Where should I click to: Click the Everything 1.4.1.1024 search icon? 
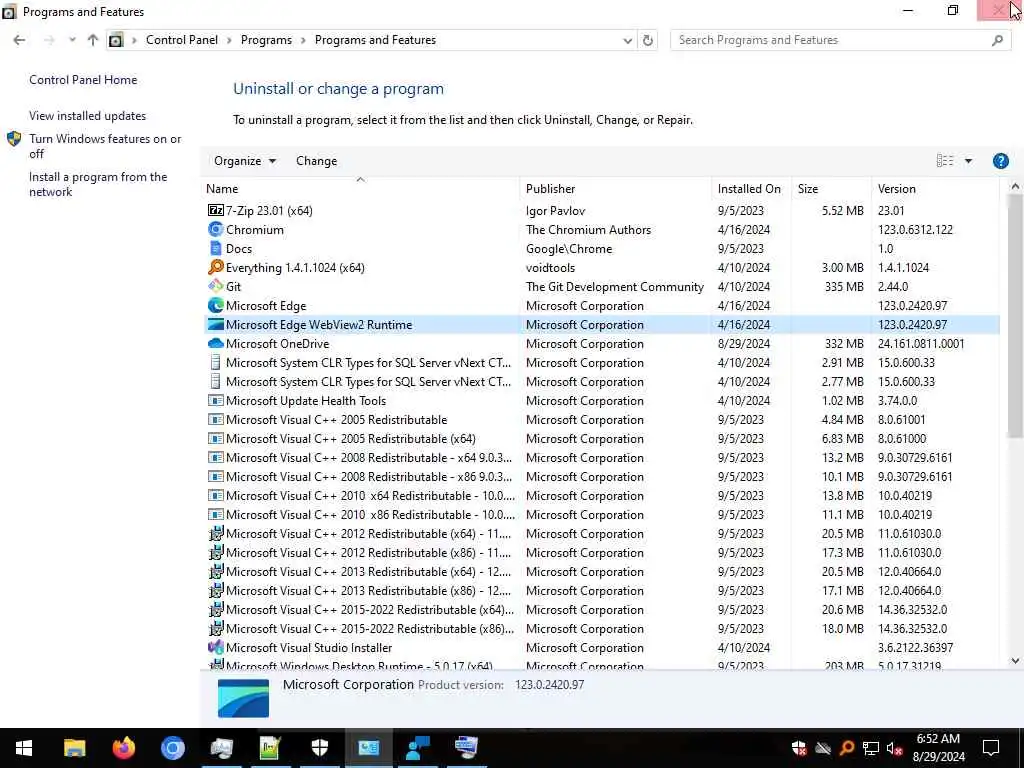tap(216, 267)
